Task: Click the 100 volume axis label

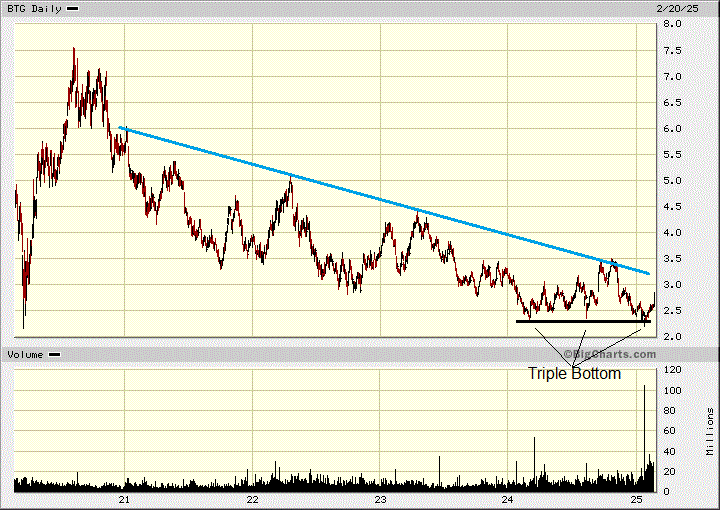Action: pos(673,391)
